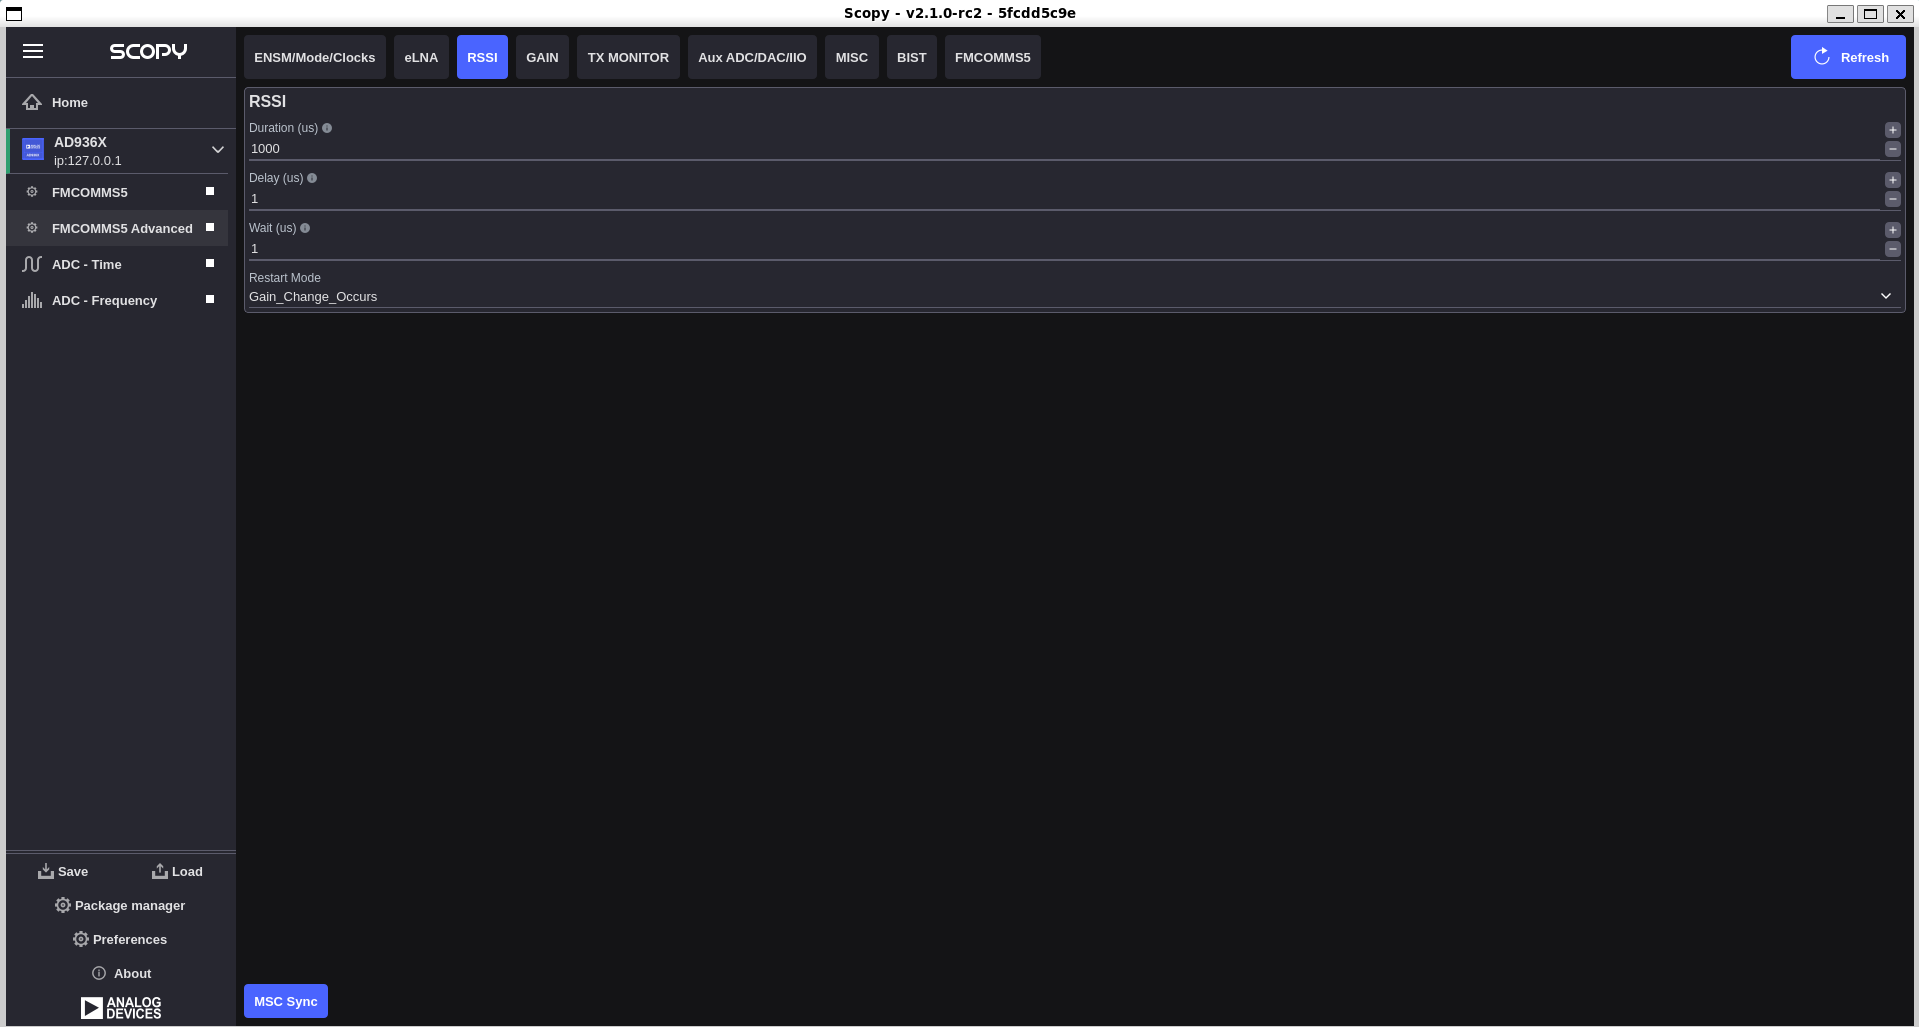
Task: Open the FMCOMMS5 Advanced tool
Action: pos(118,228)
